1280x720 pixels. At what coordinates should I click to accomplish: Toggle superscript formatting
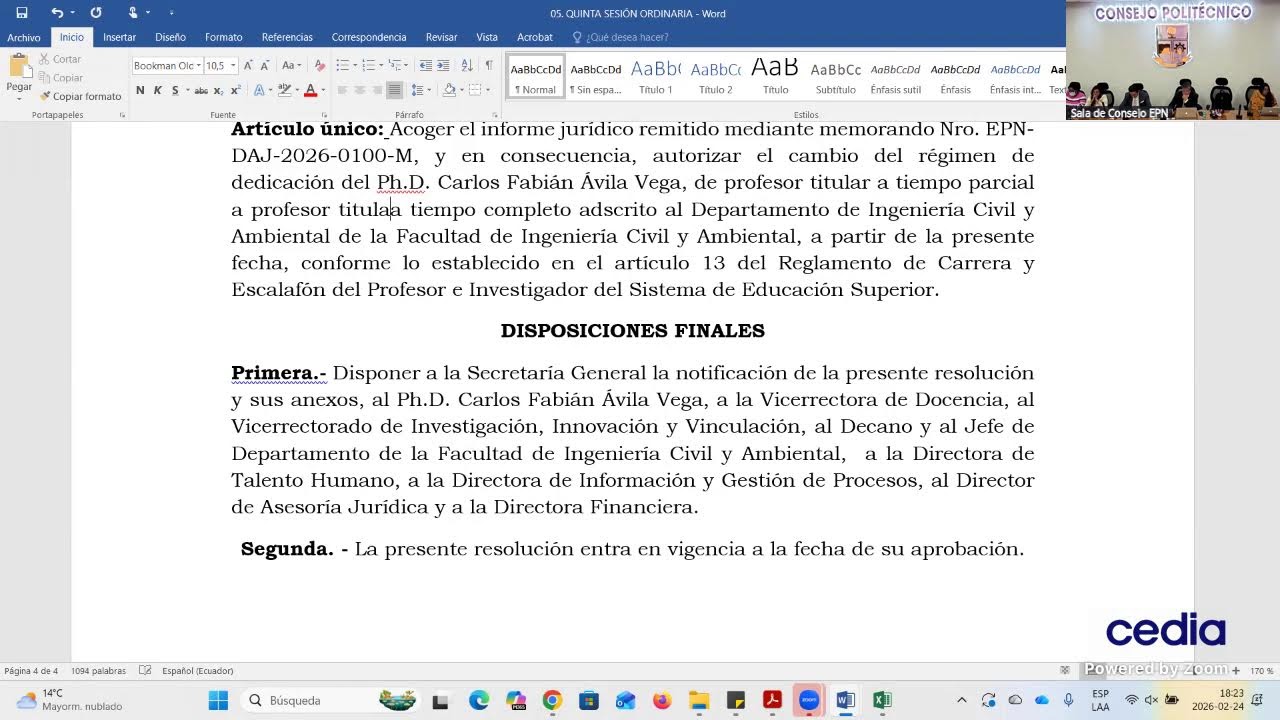pos(235,90)
